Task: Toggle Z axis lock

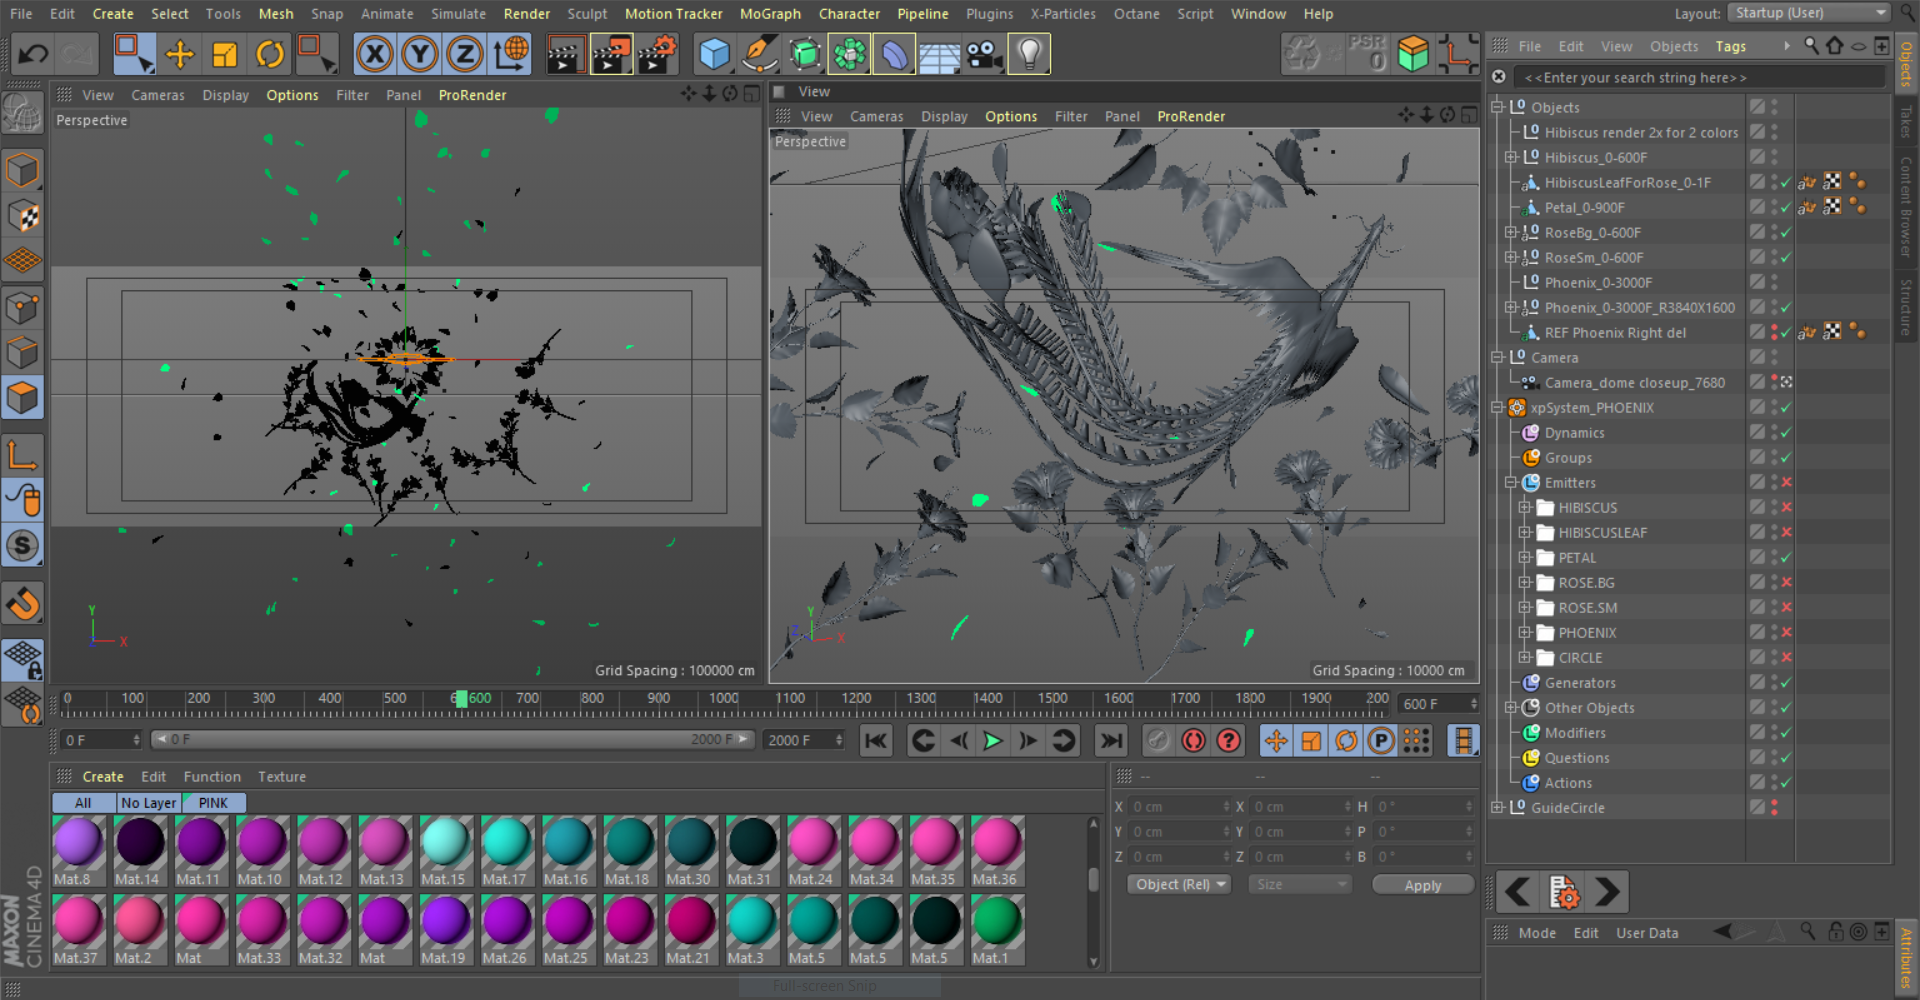Action: click(x=465, y=54)
